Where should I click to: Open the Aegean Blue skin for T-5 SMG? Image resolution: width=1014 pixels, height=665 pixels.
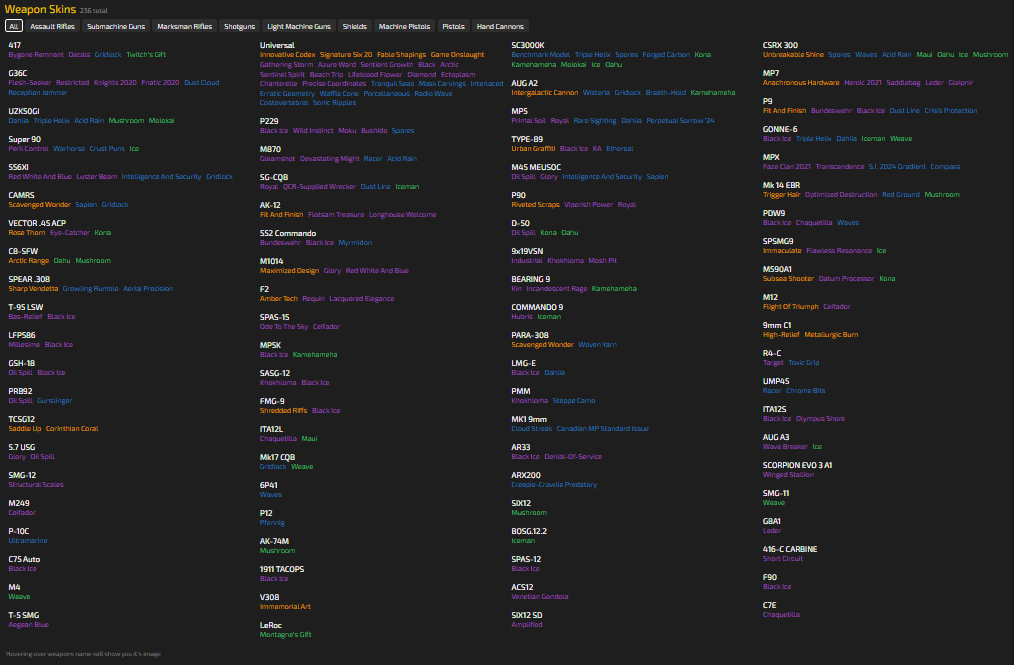click(28, 624)
